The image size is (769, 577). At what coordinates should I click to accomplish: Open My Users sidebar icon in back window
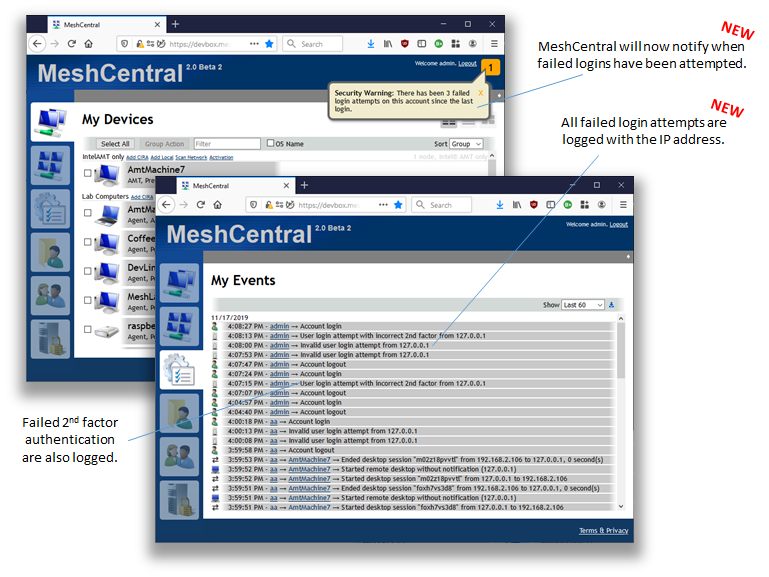[51, 296]
